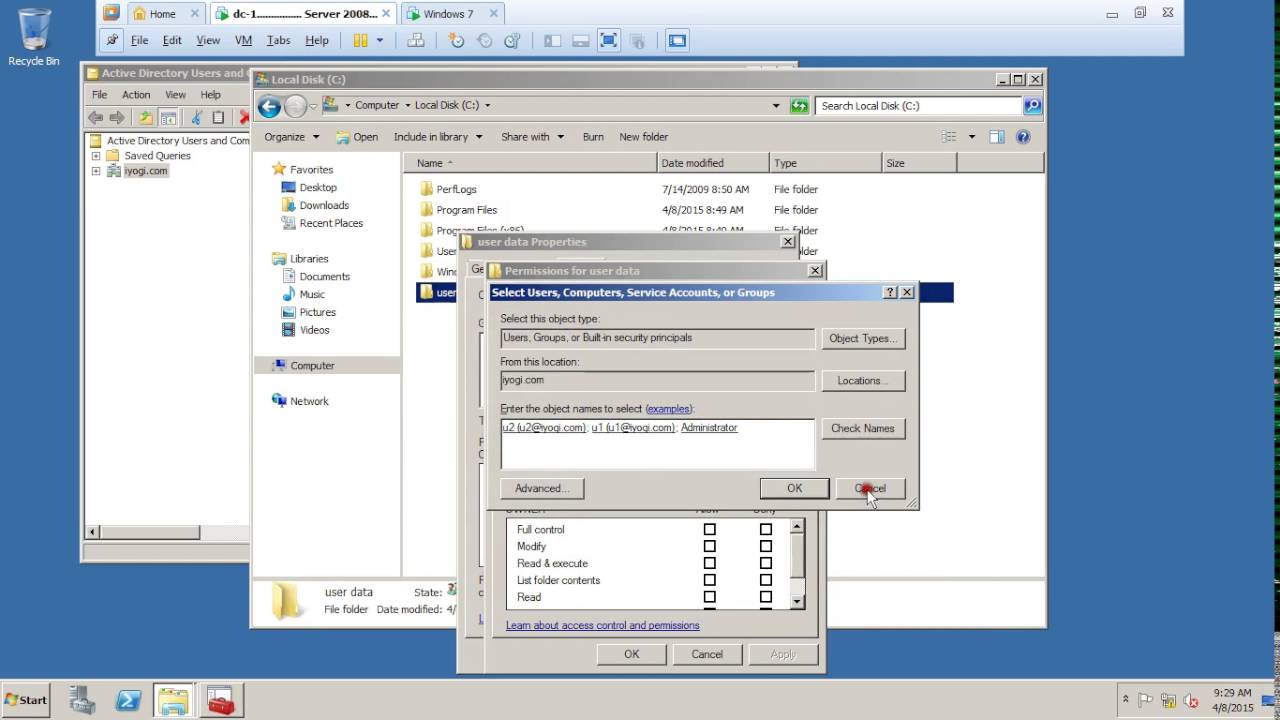This screenshot has width=1280, height=720.
Task: Click Explorer back navigation button
Action: coord(269,106)
